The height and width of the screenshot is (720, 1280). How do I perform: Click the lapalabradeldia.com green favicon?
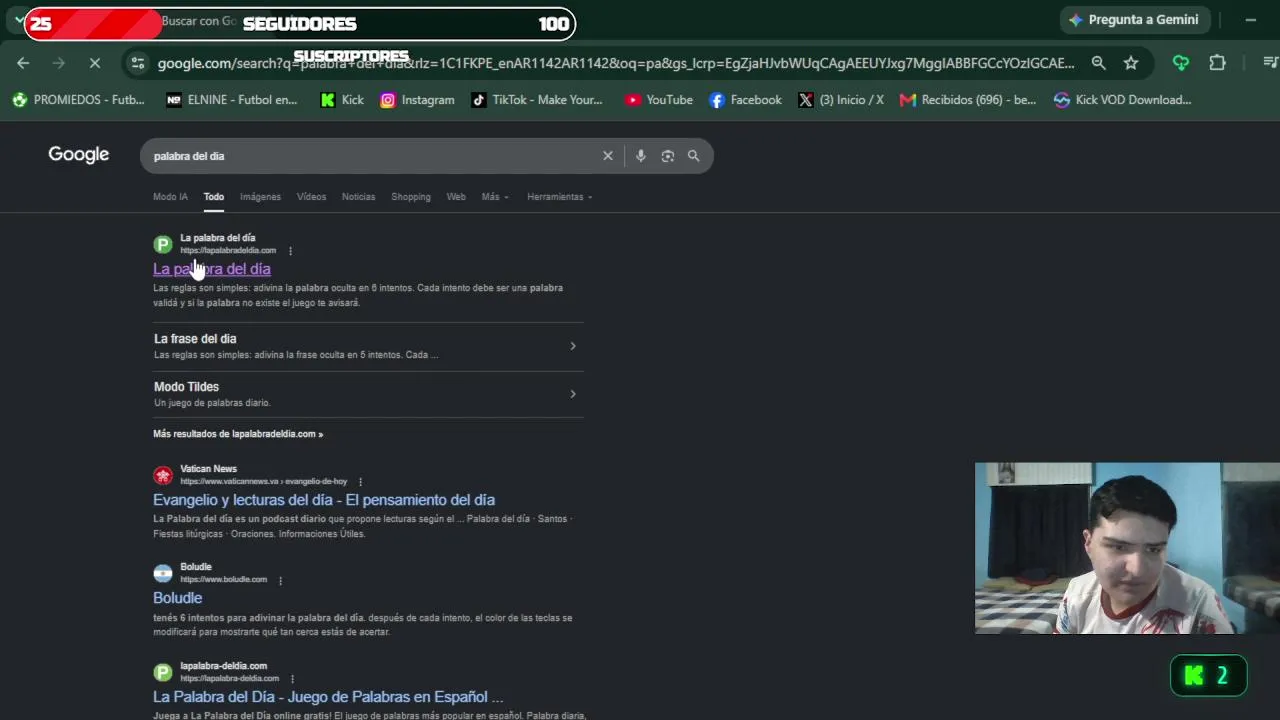pyautogui.click(x=163, y=244)
